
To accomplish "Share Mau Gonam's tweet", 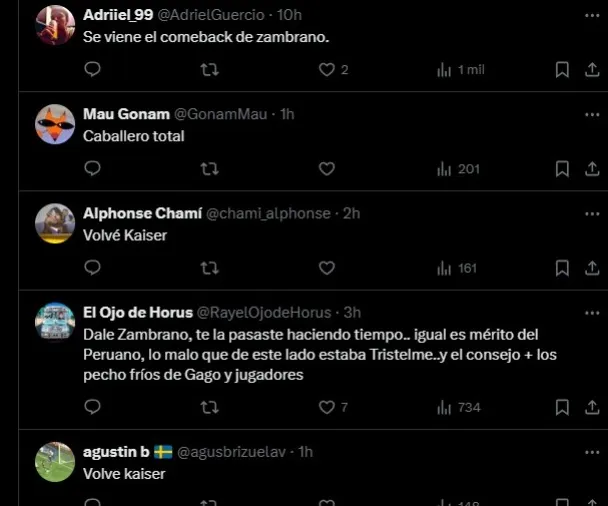I will click(x=591, y=169).
